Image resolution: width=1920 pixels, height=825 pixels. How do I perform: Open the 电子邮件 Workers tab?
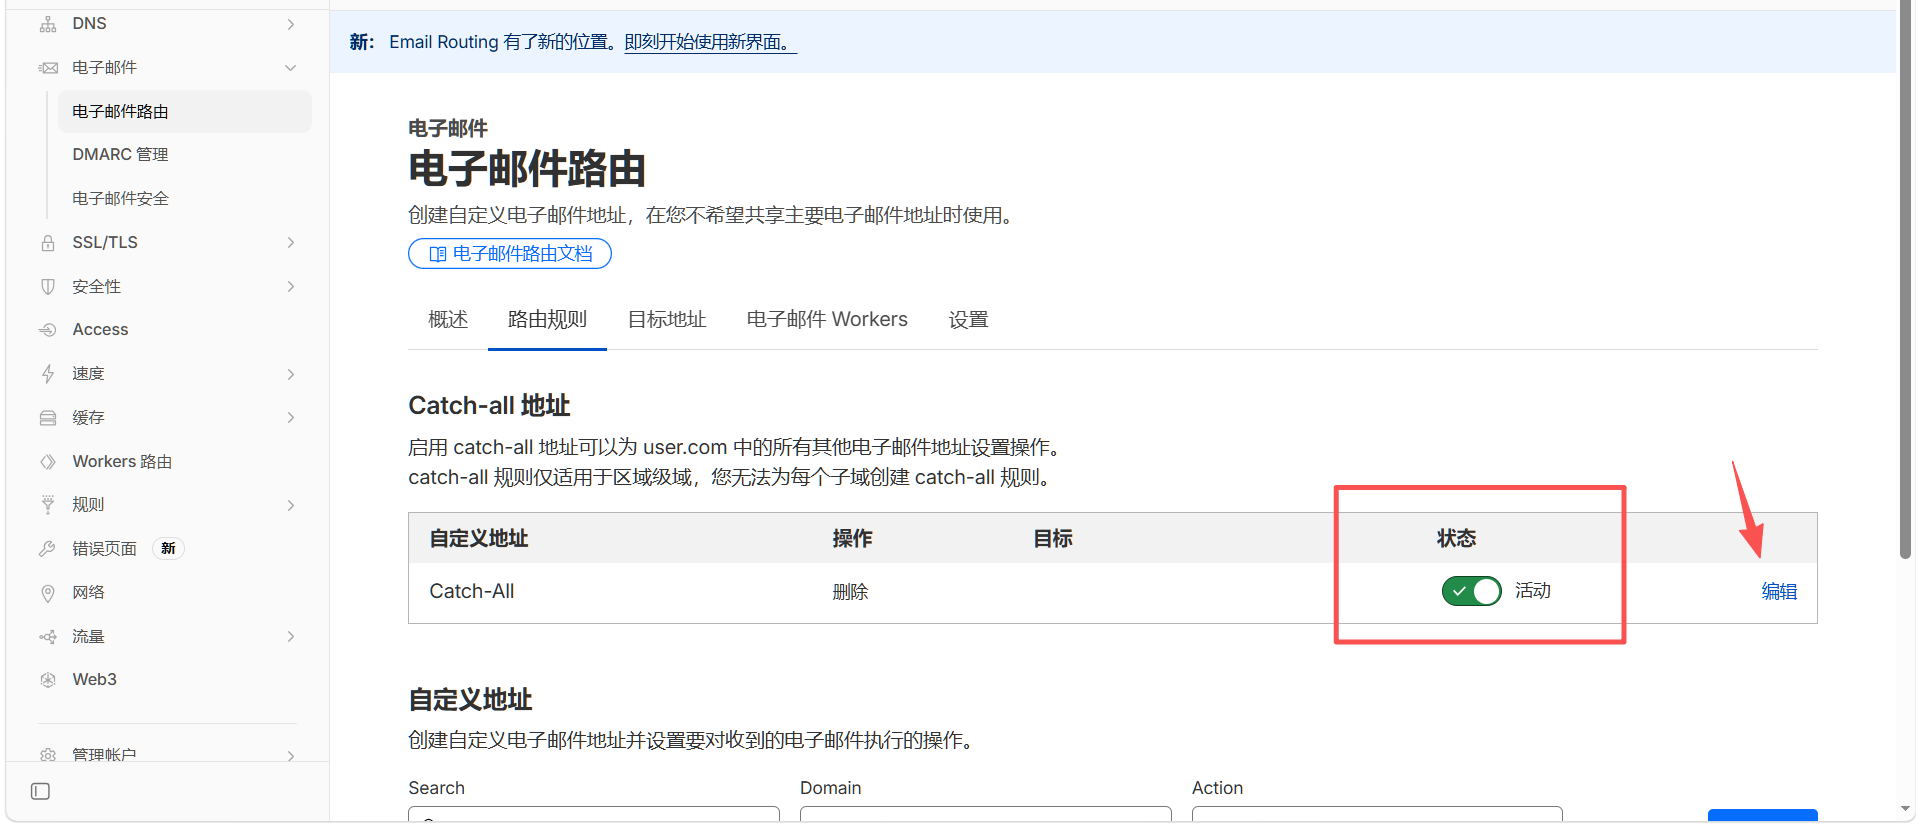click(827, 320)
